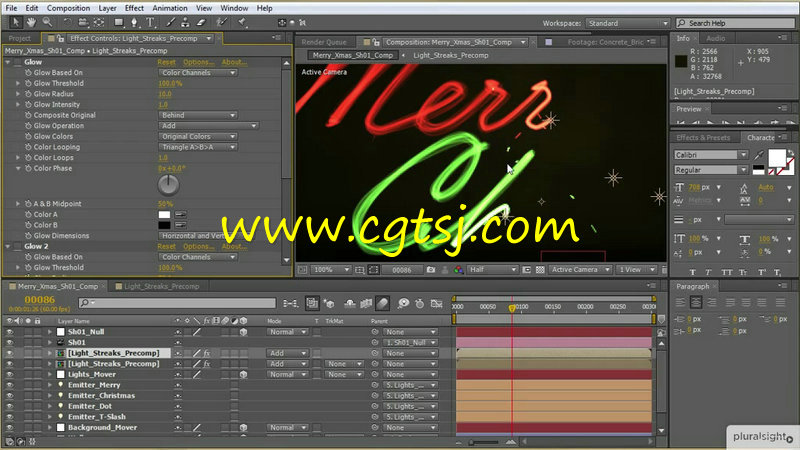Select the Horizontal Type tool
This screenshot has width=800, height=450.
(151, 22)
